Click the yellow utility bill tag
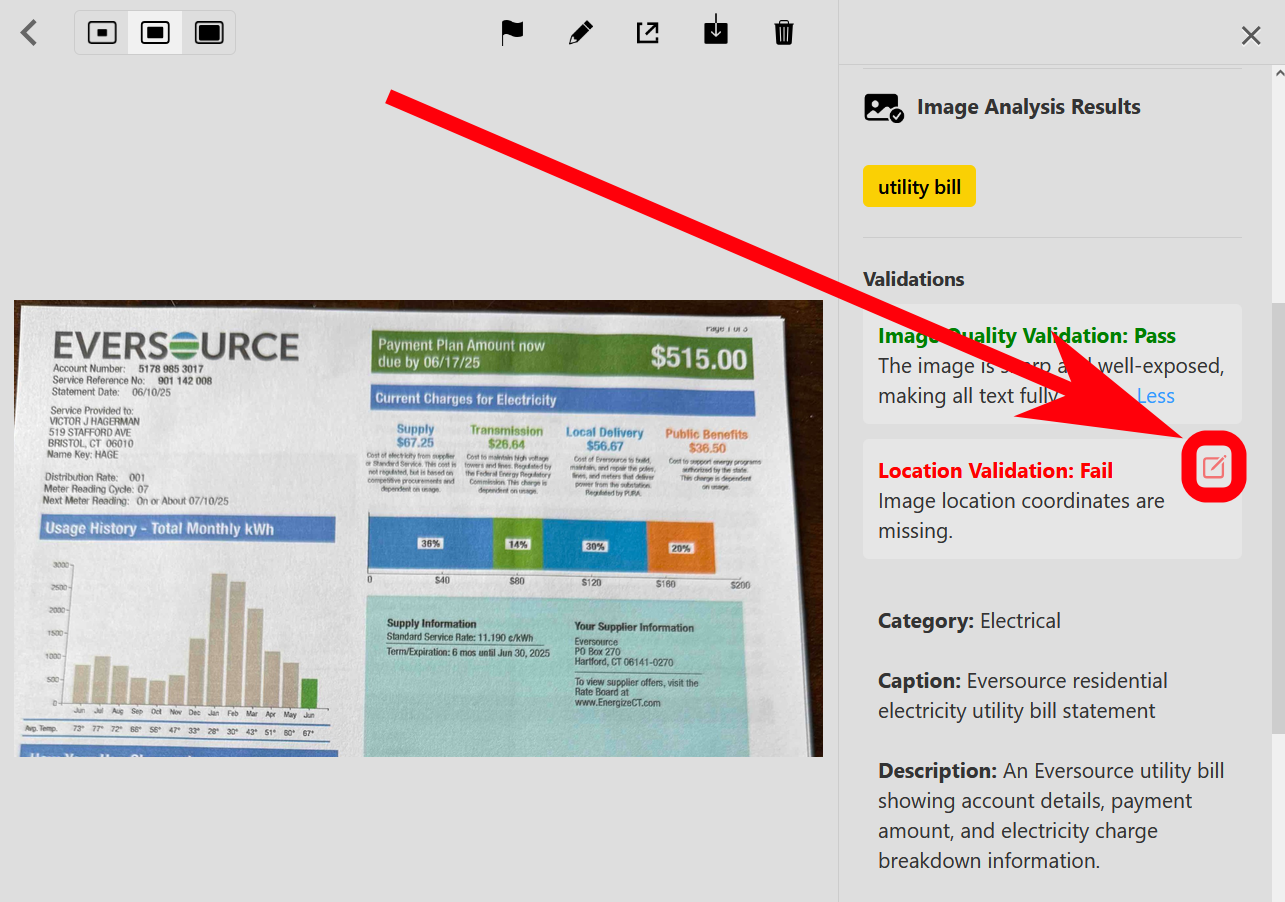 click(x=919, y=187)
